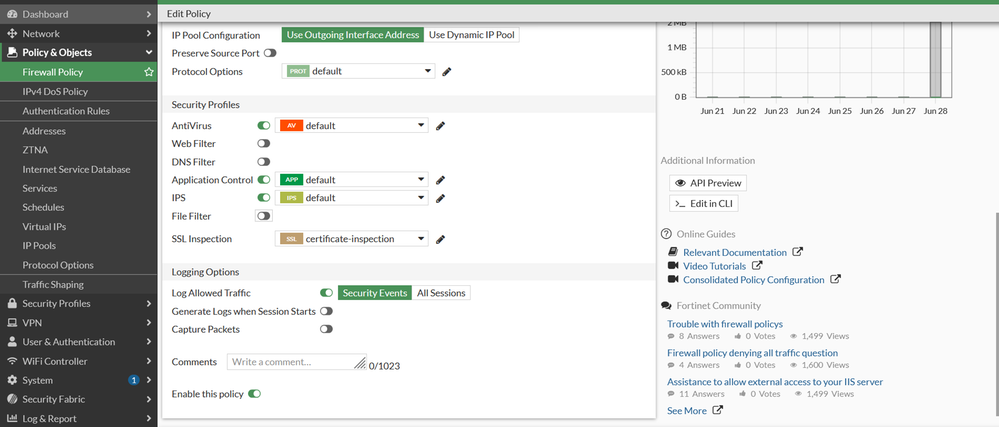Open See More external link icon

click(x=717, y=410)
